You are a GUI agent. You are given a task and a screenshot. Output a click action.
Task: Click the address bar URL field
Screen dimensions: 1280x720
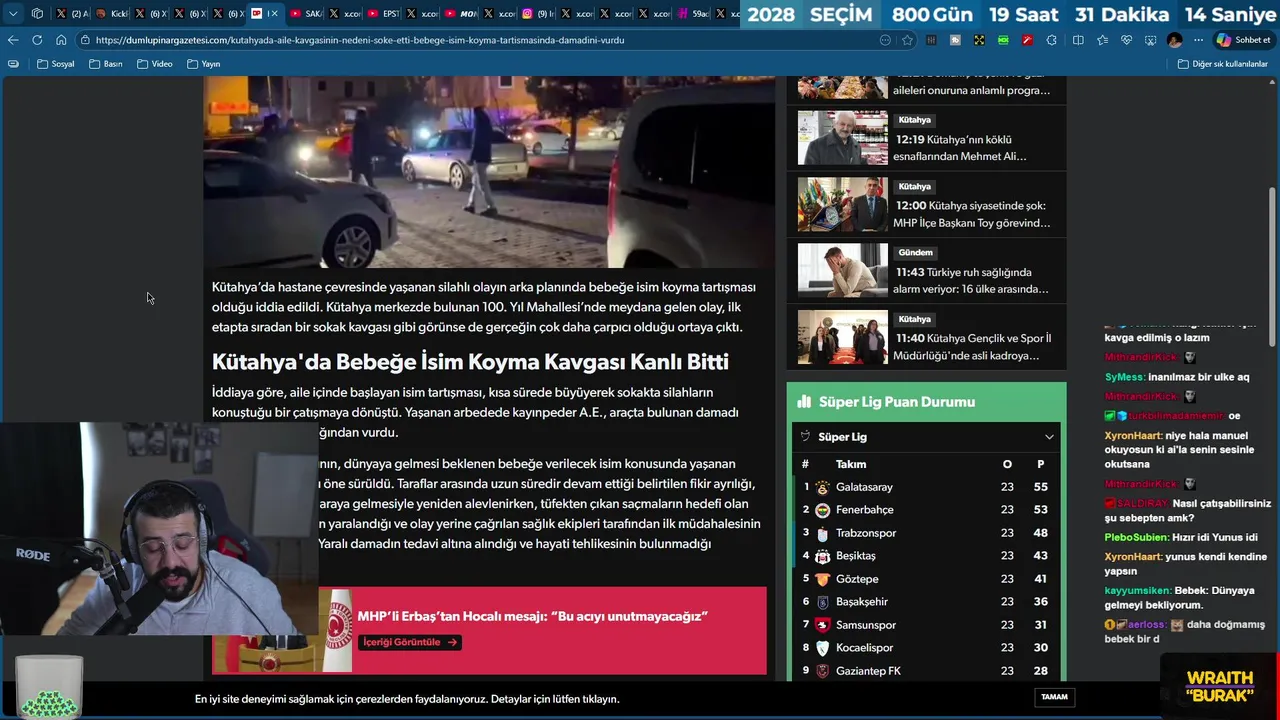coord(480,40)
